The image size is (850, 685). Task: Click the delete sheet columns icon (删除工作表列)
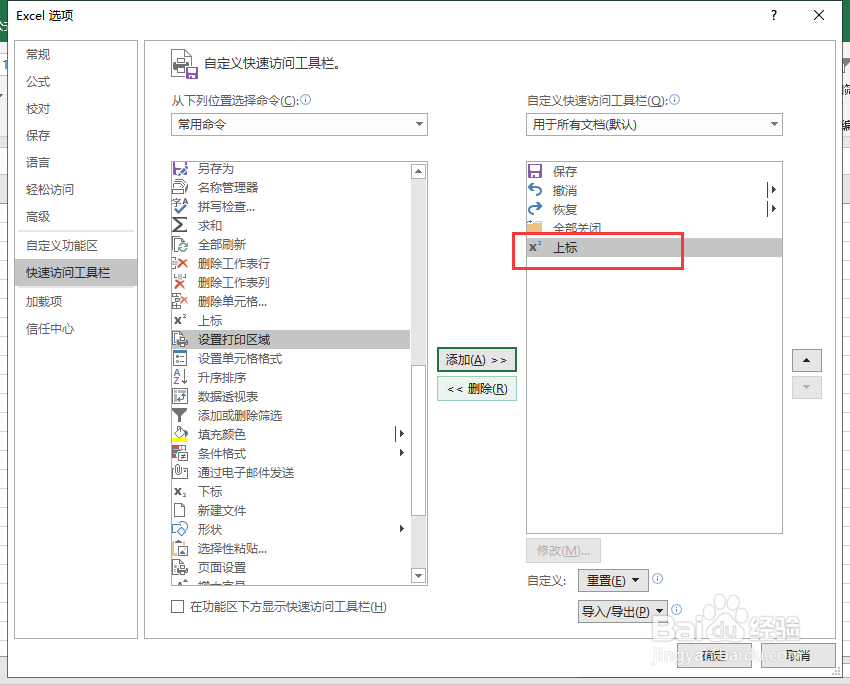point(180,282)
